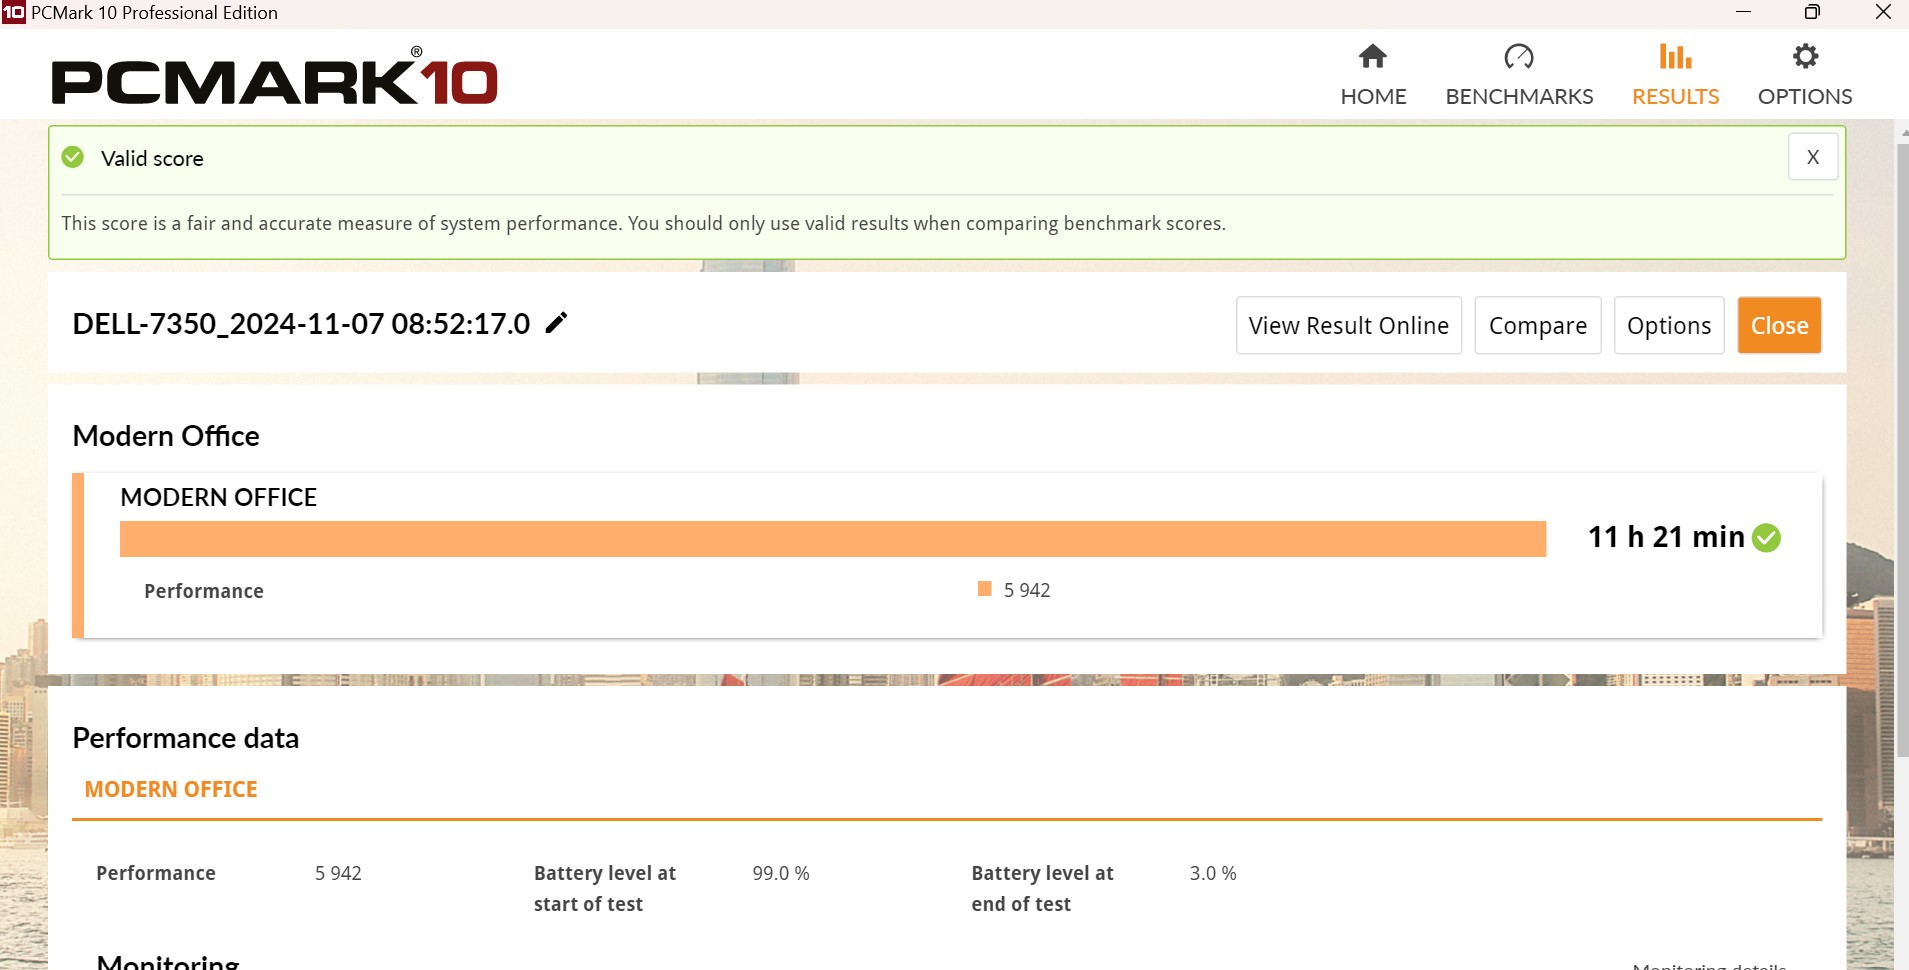This screenshot has height=970, width=1909.
Task: Open the result Options button
Action: click(1668, 326)
